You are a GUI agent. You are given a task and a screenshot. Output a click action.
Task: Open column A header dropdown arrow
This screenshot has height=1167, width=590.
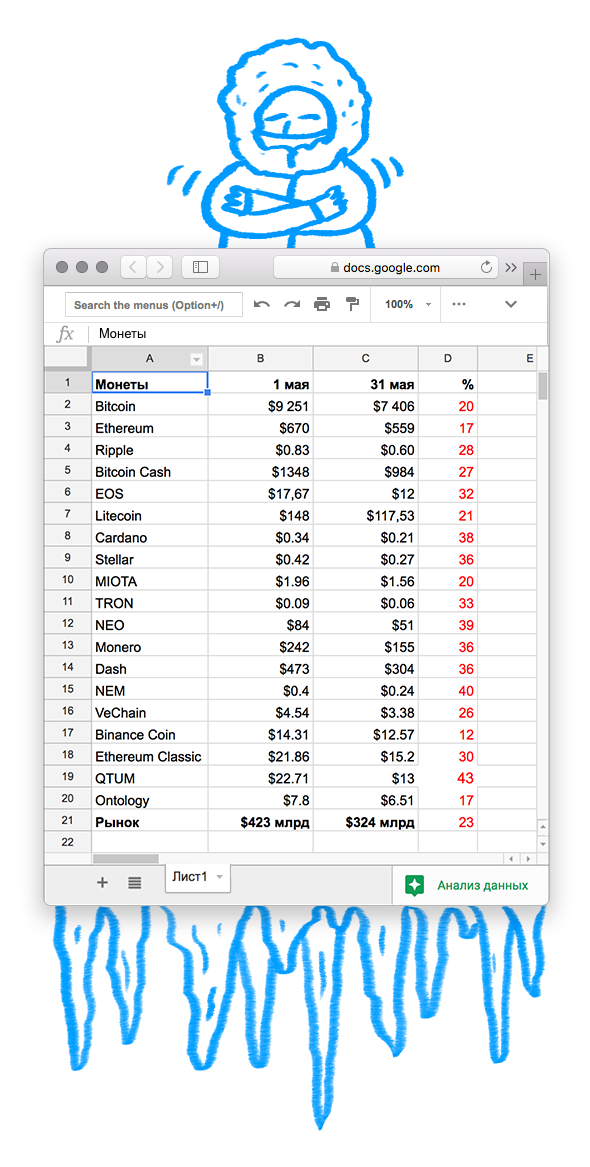(x=196, y=359)
